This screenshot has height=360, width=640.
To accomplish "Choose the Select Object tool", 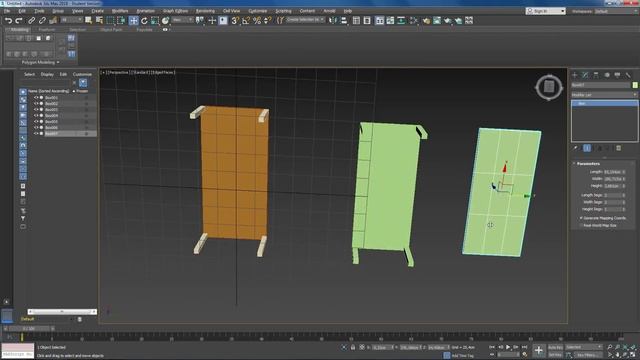I will tap(89, 20).
